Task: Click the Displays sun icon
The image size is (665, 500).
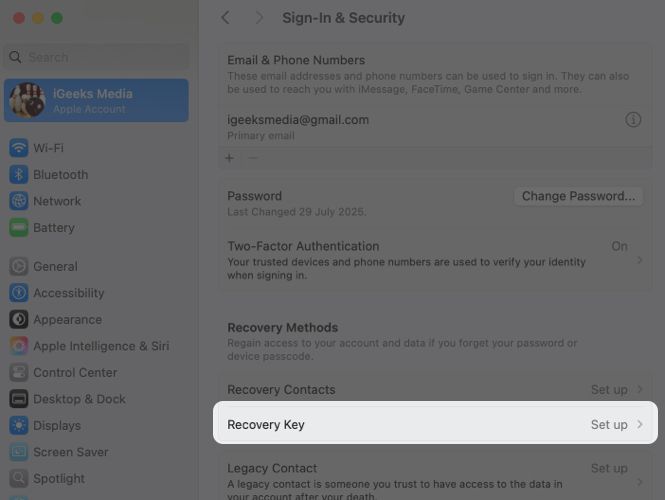Action: tap(19, 425)
